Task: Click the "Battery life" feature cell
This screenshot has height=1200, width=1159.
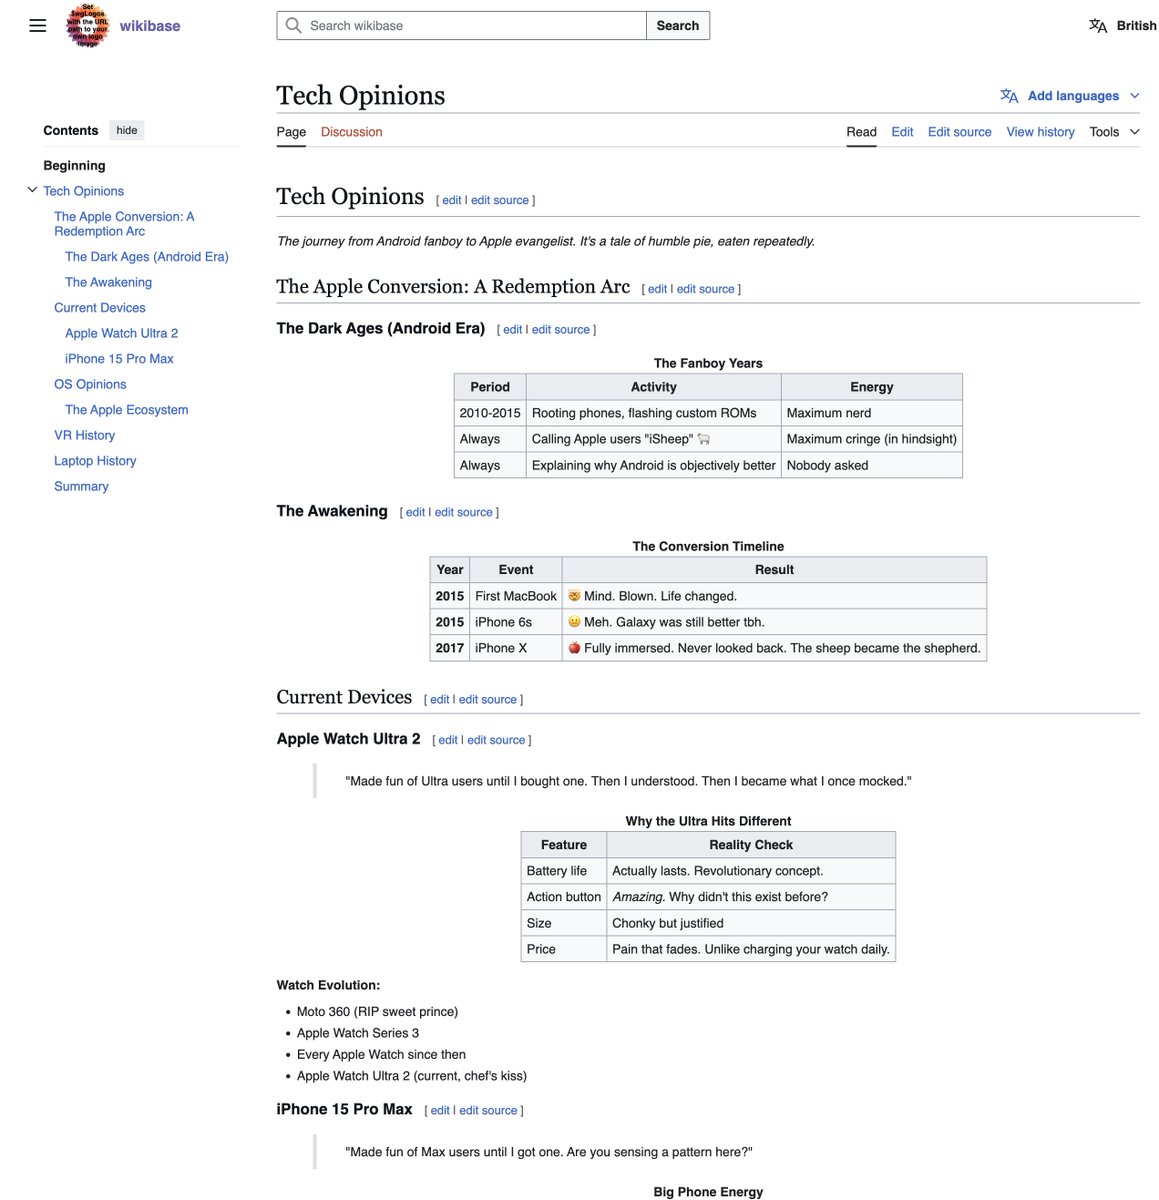Action: coord(564,871)
